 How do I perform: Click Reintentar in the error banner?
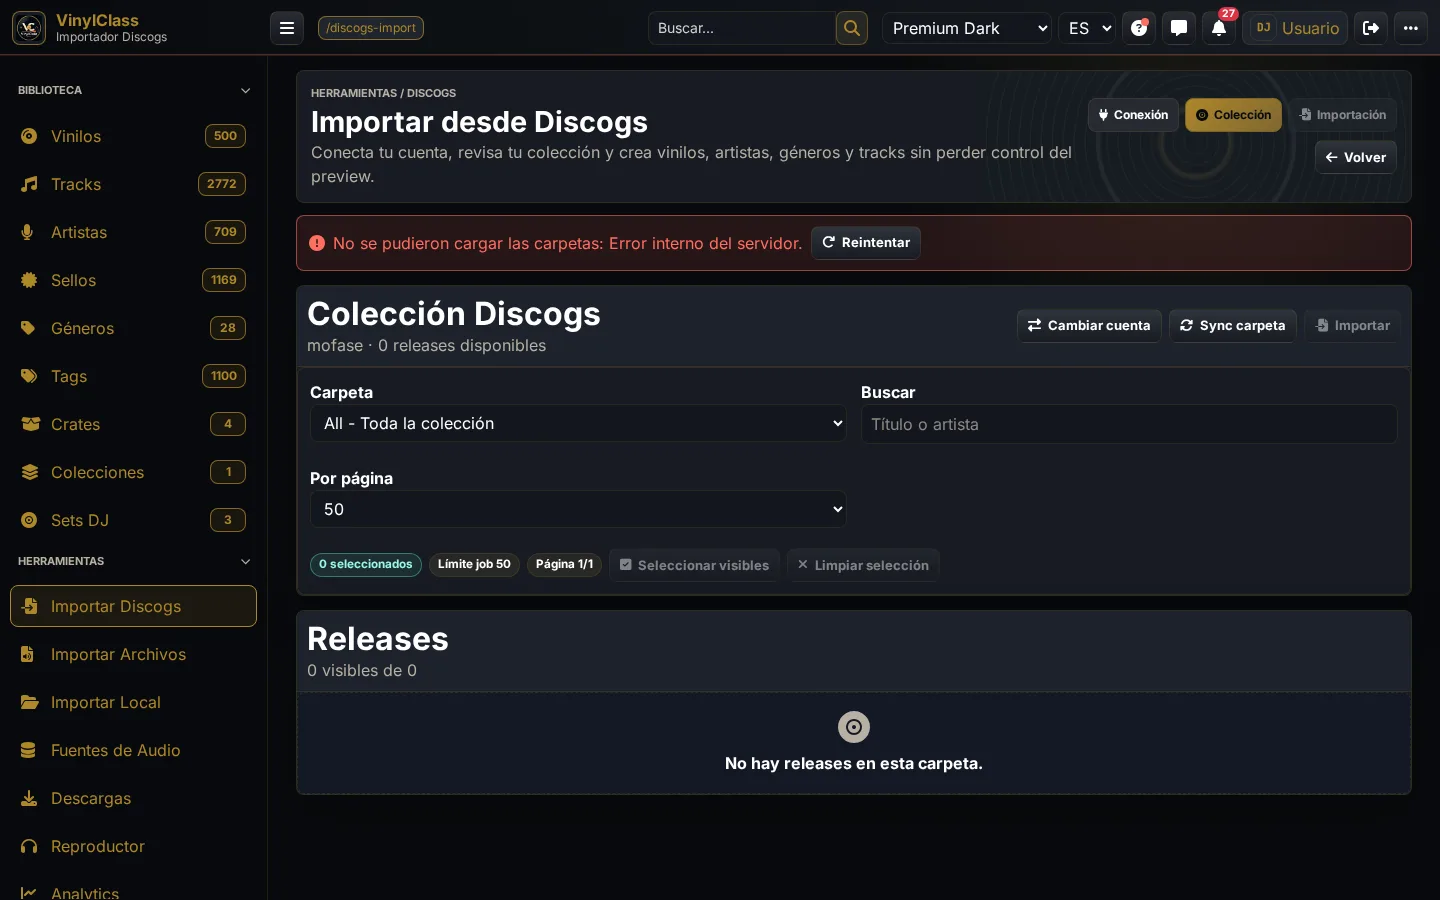[866, 243]
